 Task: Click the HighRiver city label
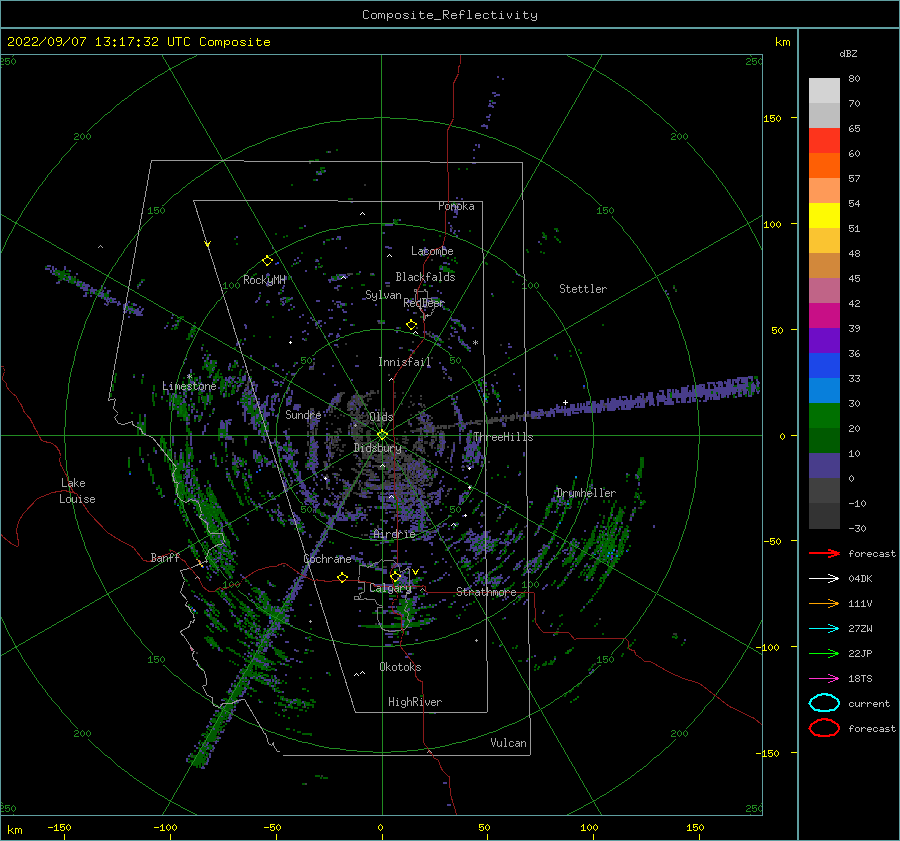[415, 702]
